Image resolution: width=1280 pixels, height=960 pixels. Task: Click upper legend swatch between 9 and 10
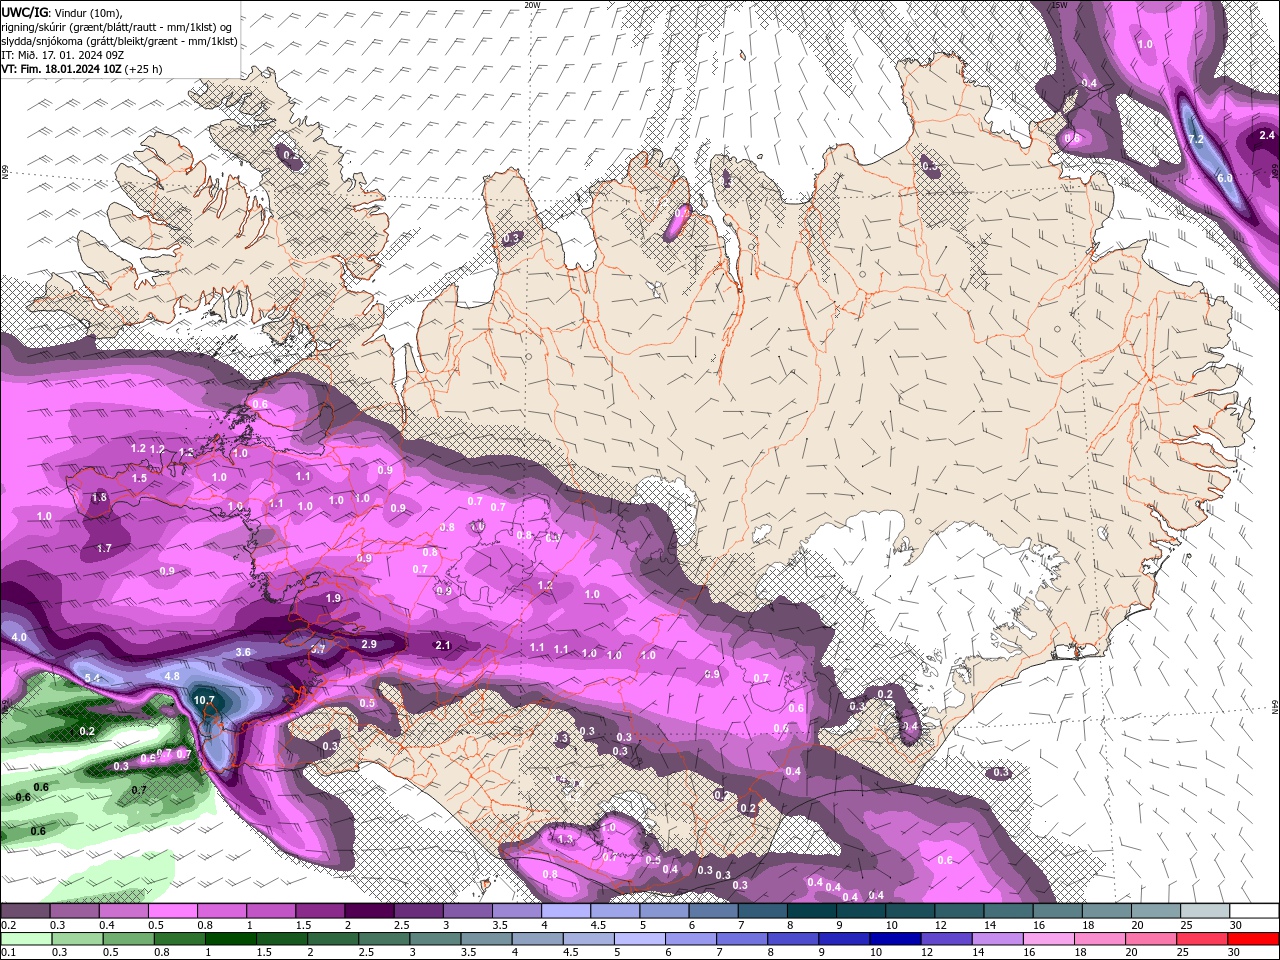click(861, 911)
